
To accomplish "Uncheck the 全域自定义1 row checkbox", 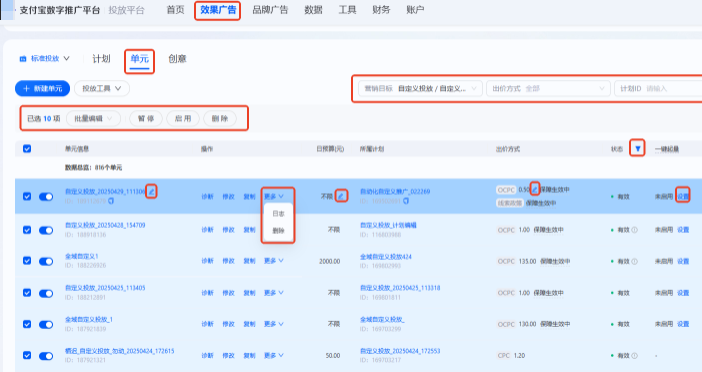I will pos(27,261).
